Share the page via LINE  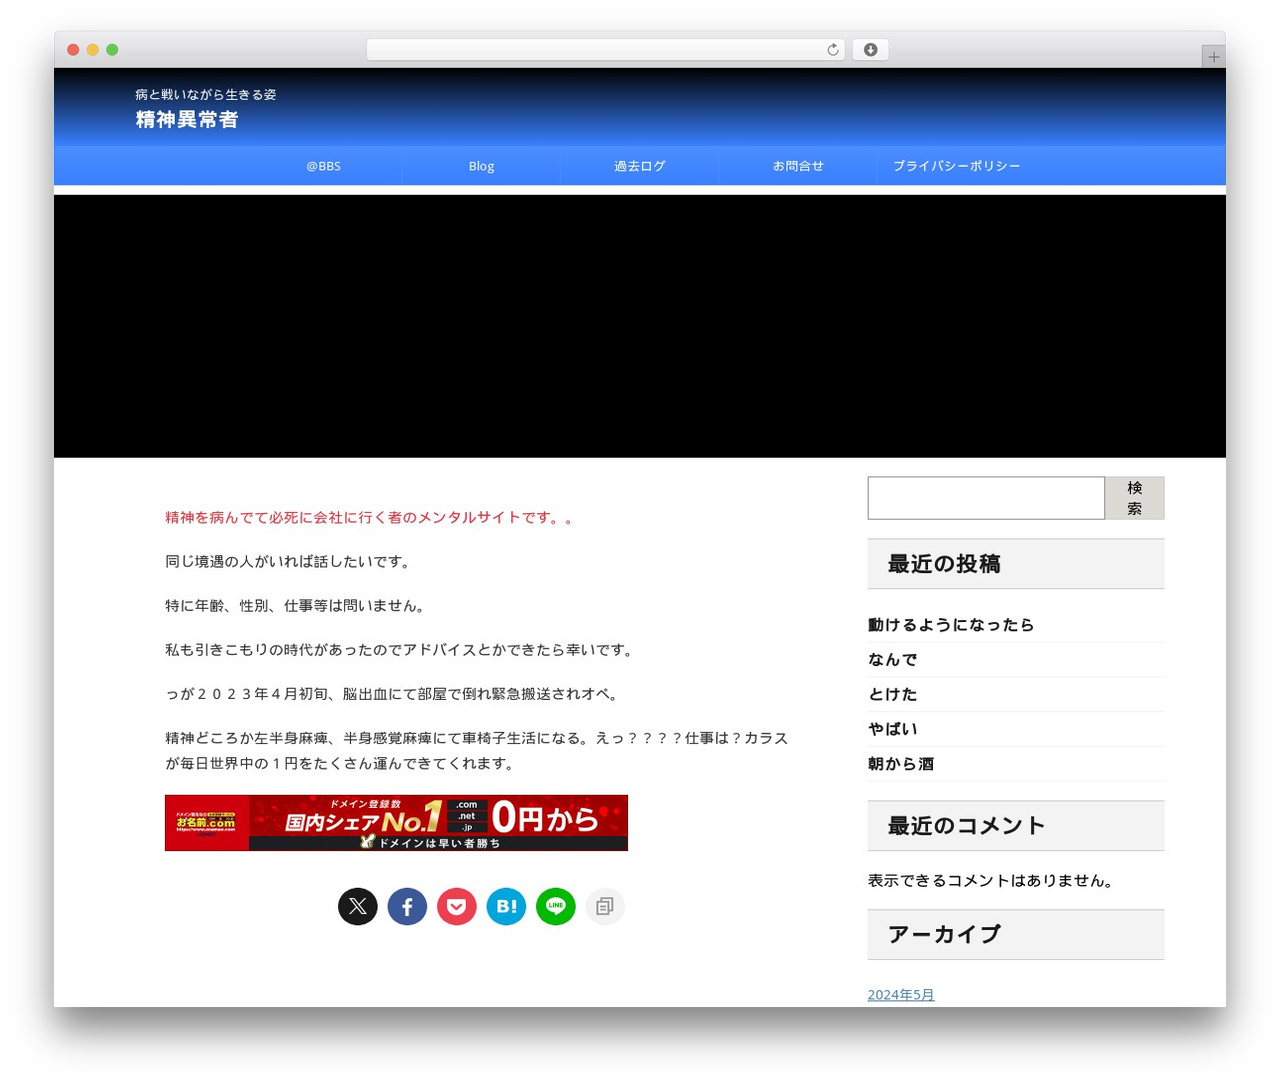point(556,906)
